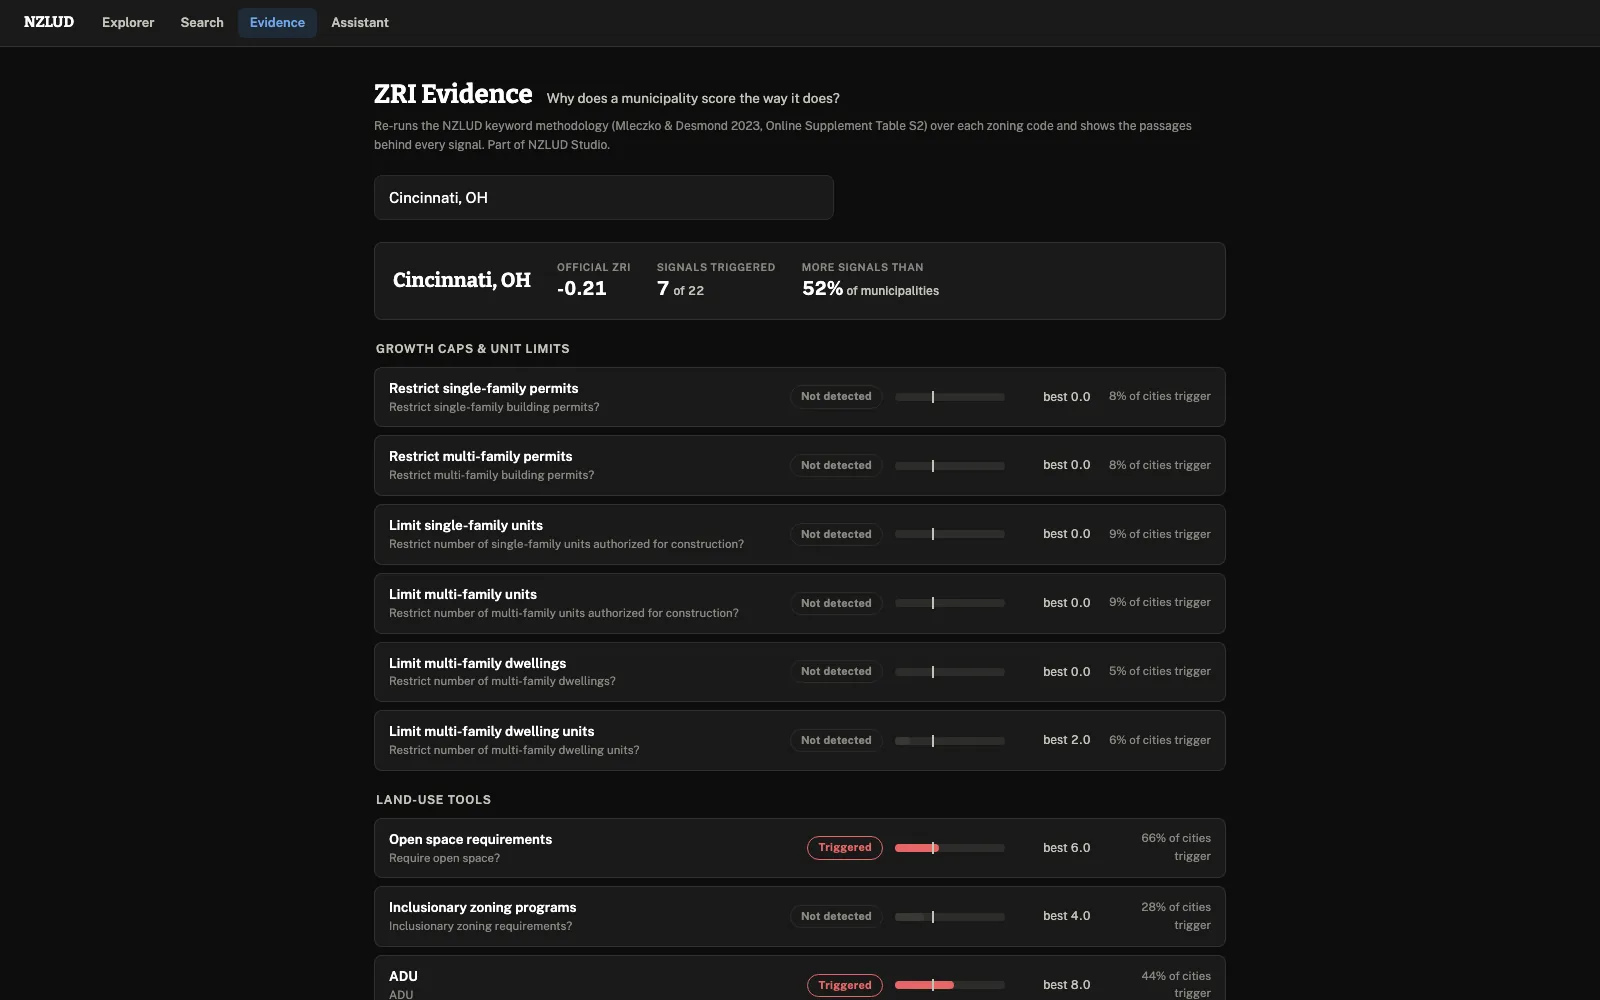The width and height of the screenshot is (1600, 1000).
Task: Click '6% of cities trigger' text
Action: (1160, 740)
